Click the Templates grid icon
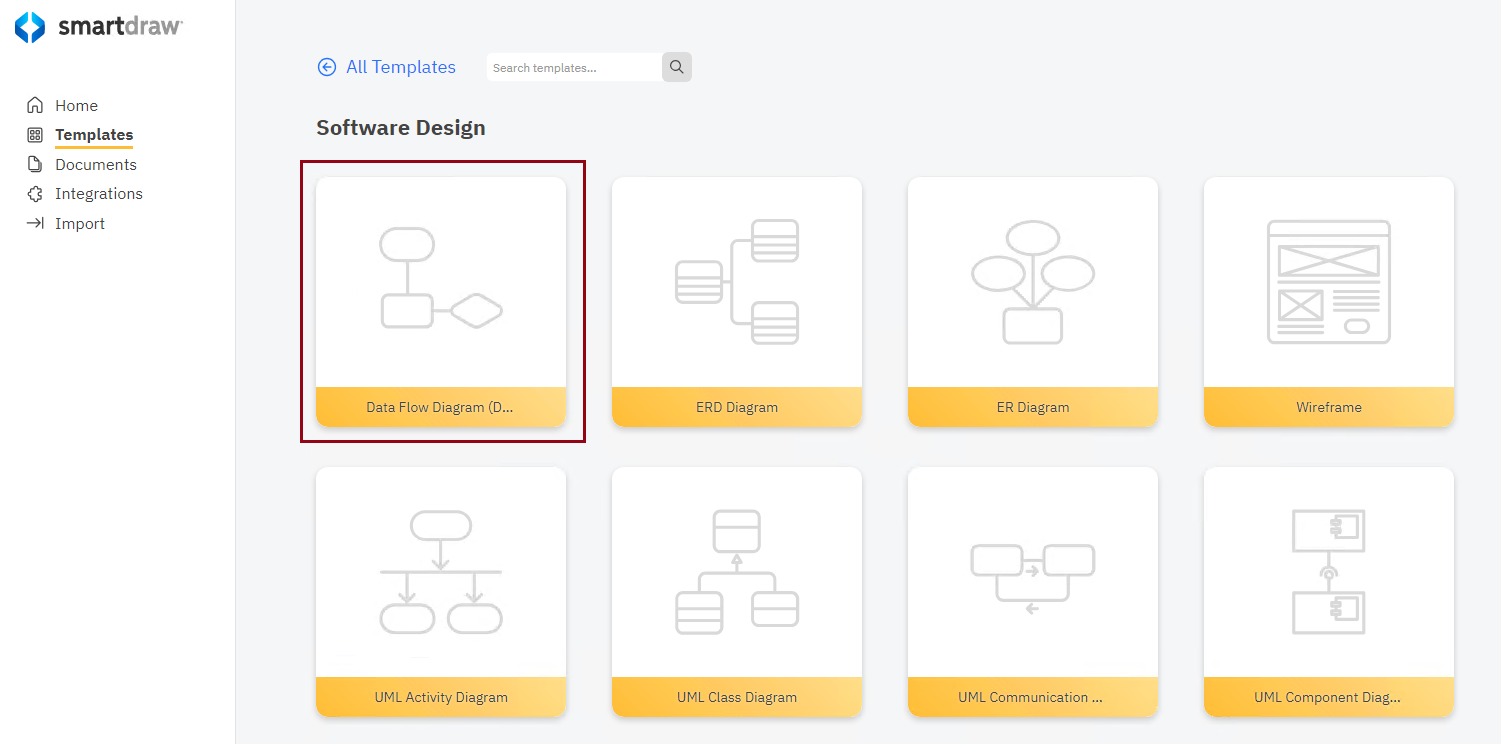Screen dimensions: 1501x744 click(x=34, y=134)
